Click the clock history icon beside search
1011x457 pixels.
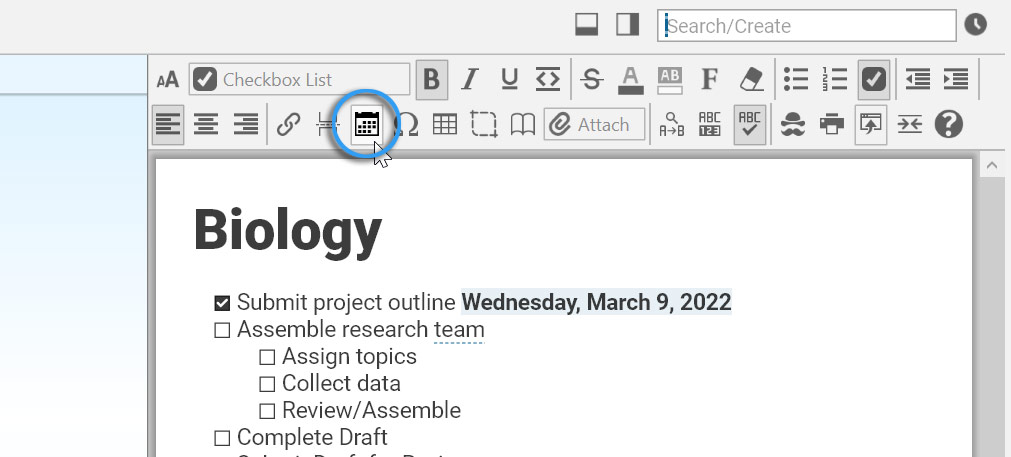click(975, 25)
